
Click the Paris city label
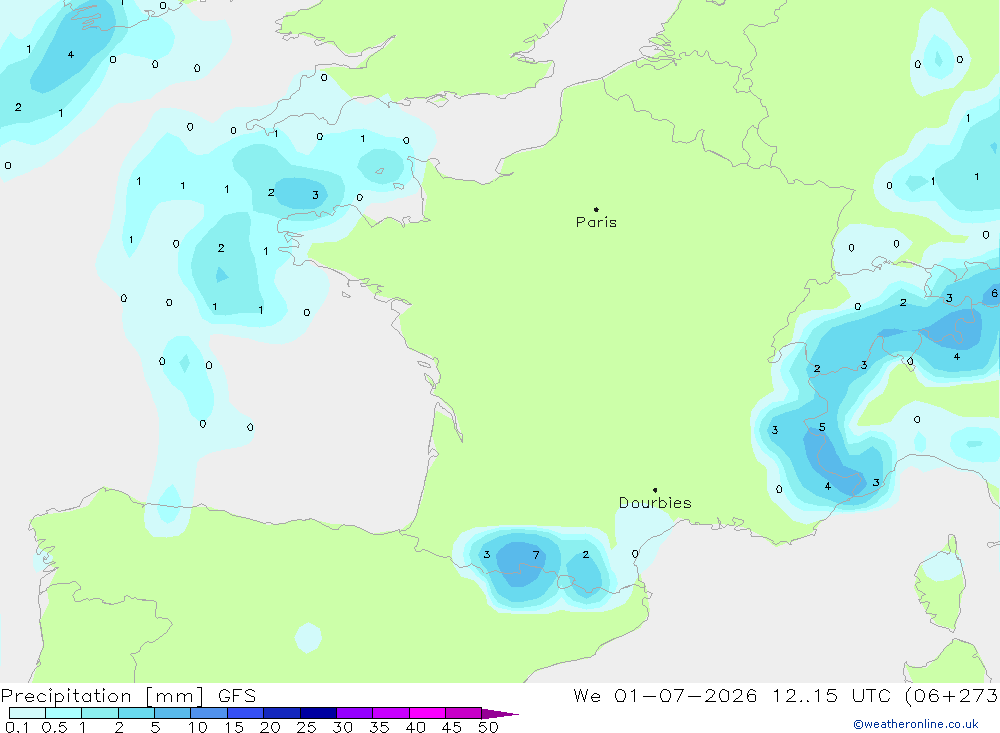pyautogui.click(x=596, y=222)
